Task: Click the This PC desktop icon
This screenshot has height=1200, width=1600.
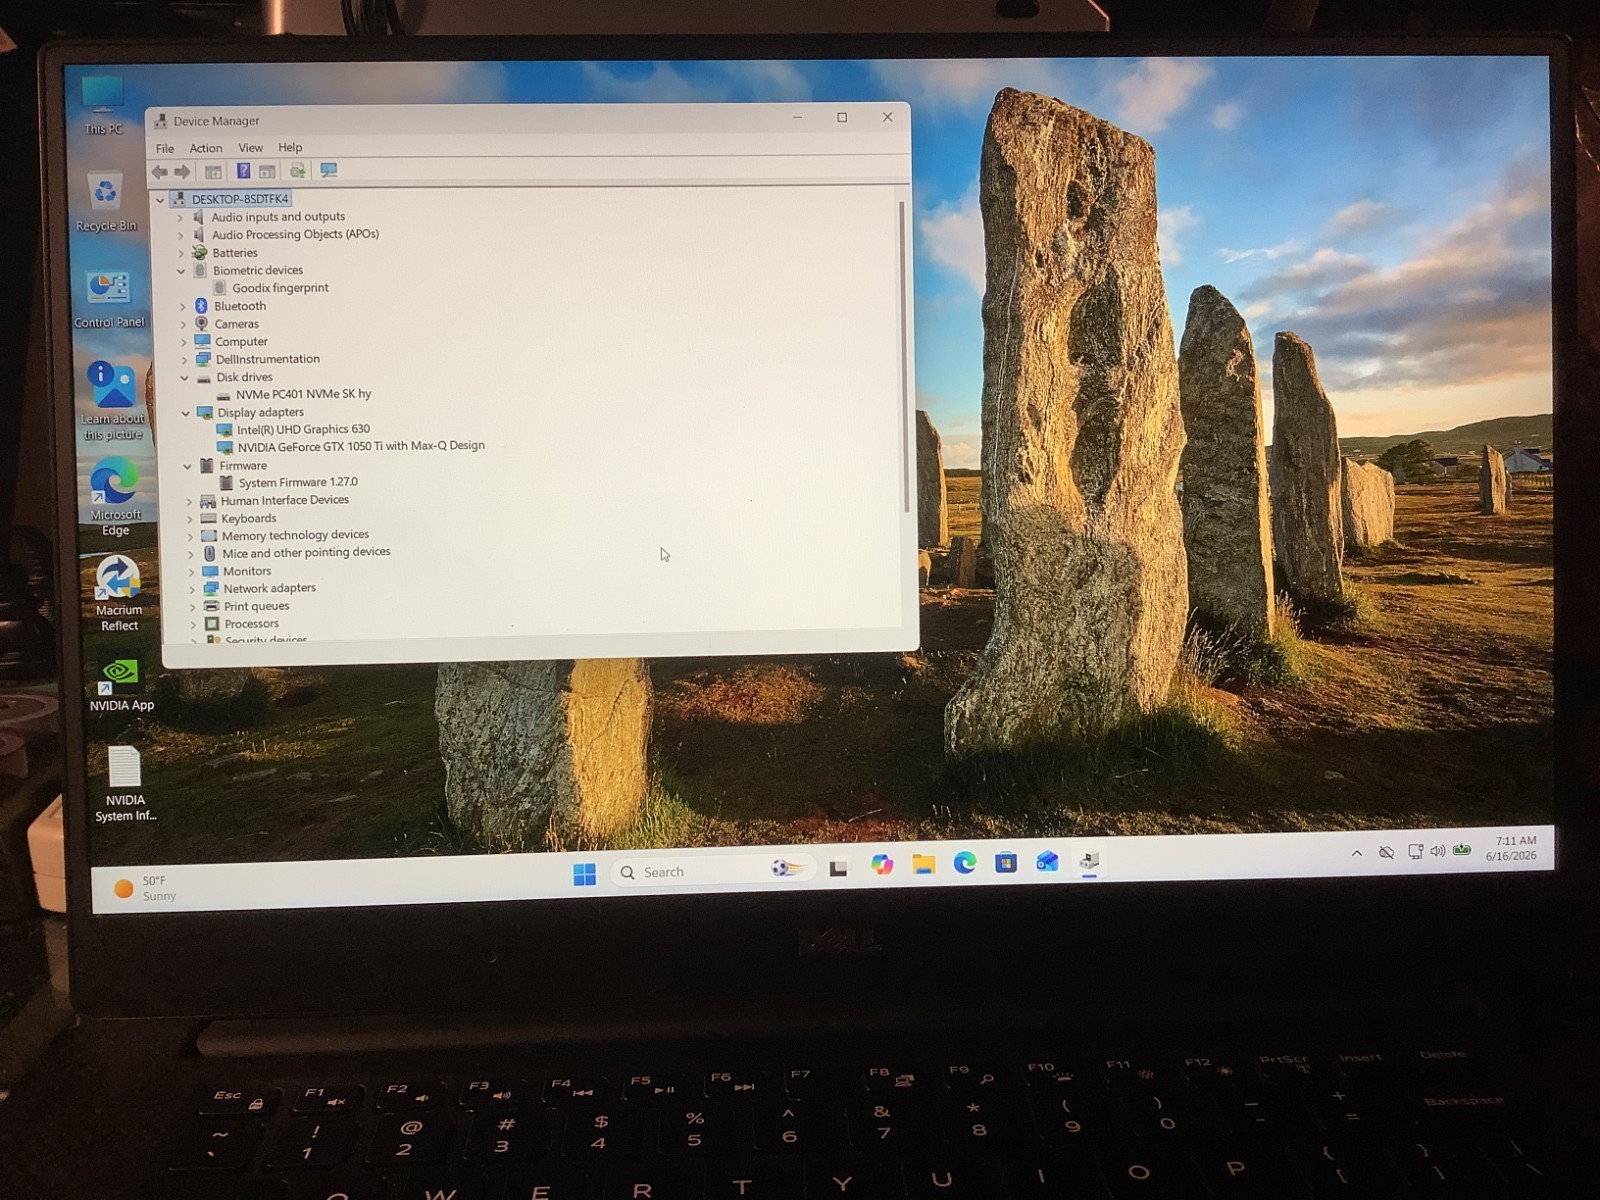Action: click(103, 106)
